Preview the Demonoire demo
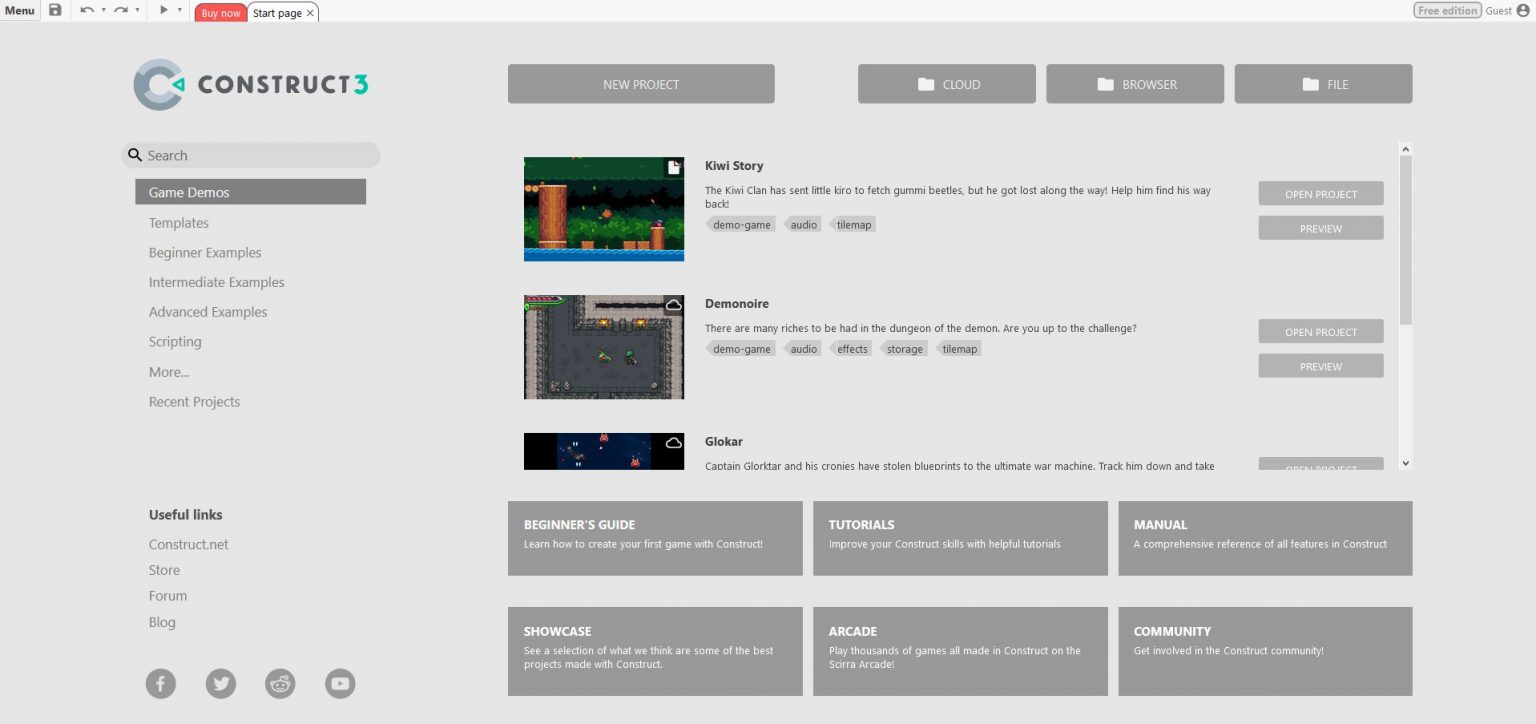The height and width of the screenshot is (724, 1536). pyautogui.click(x=1321, y=366)
